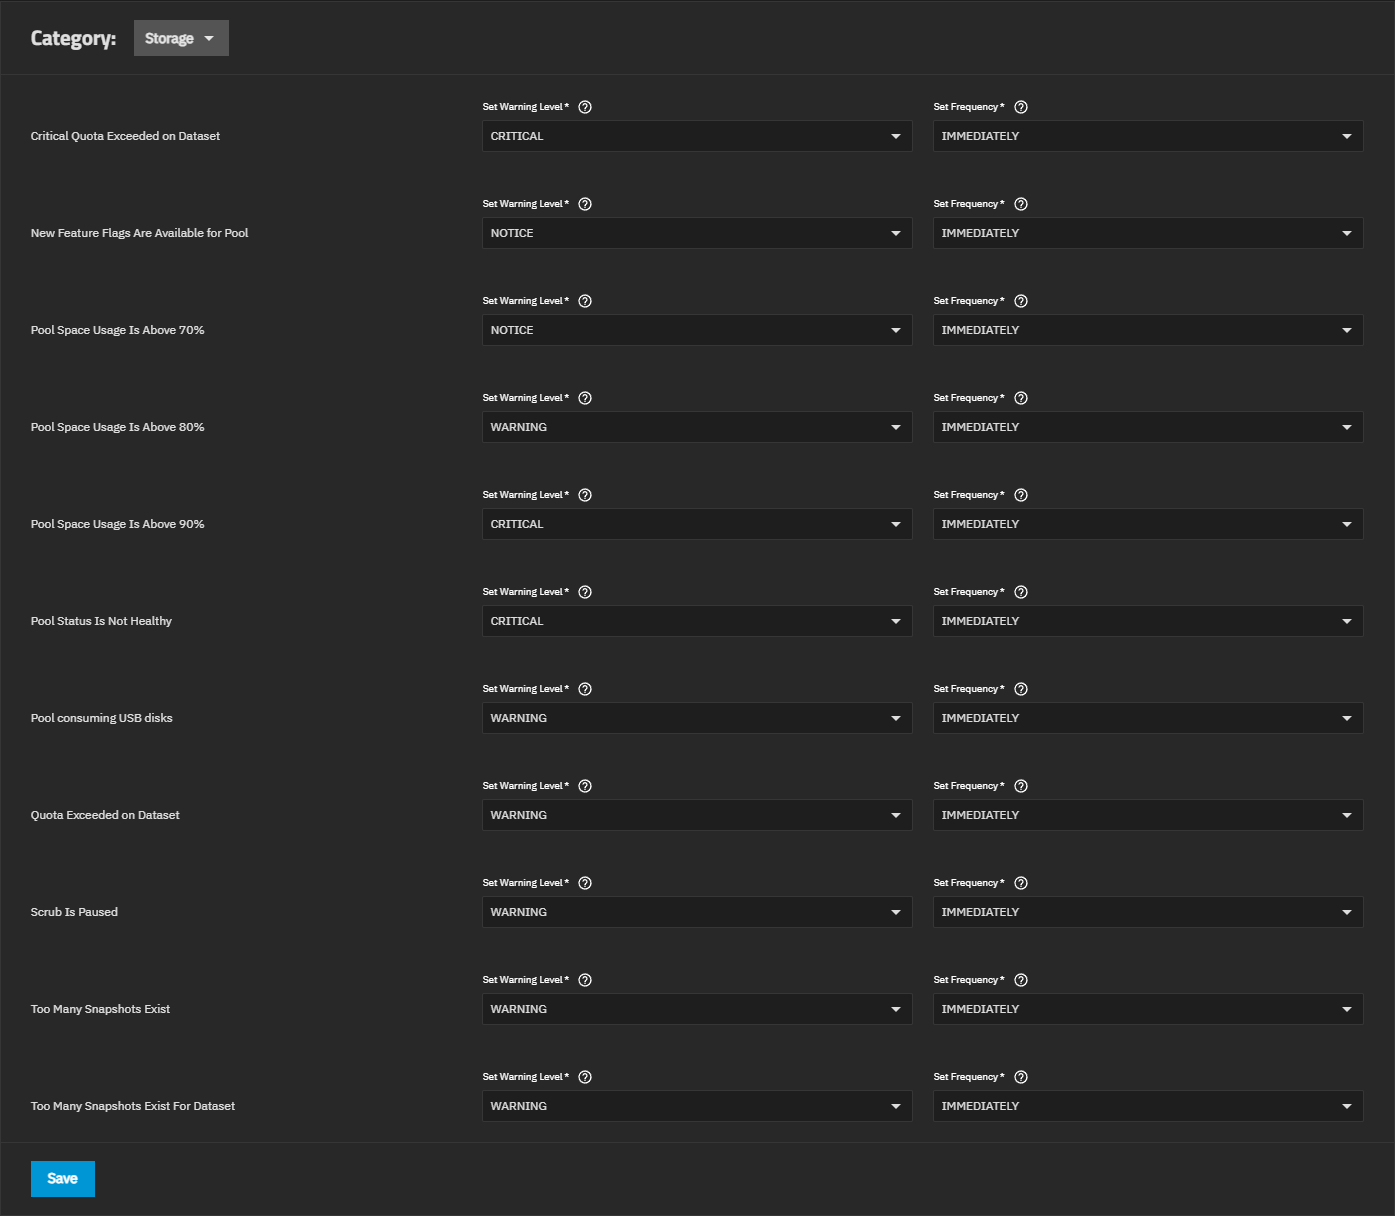
Task: Click help icon for New Feature Flags frequency
Action: point(1021,204)
